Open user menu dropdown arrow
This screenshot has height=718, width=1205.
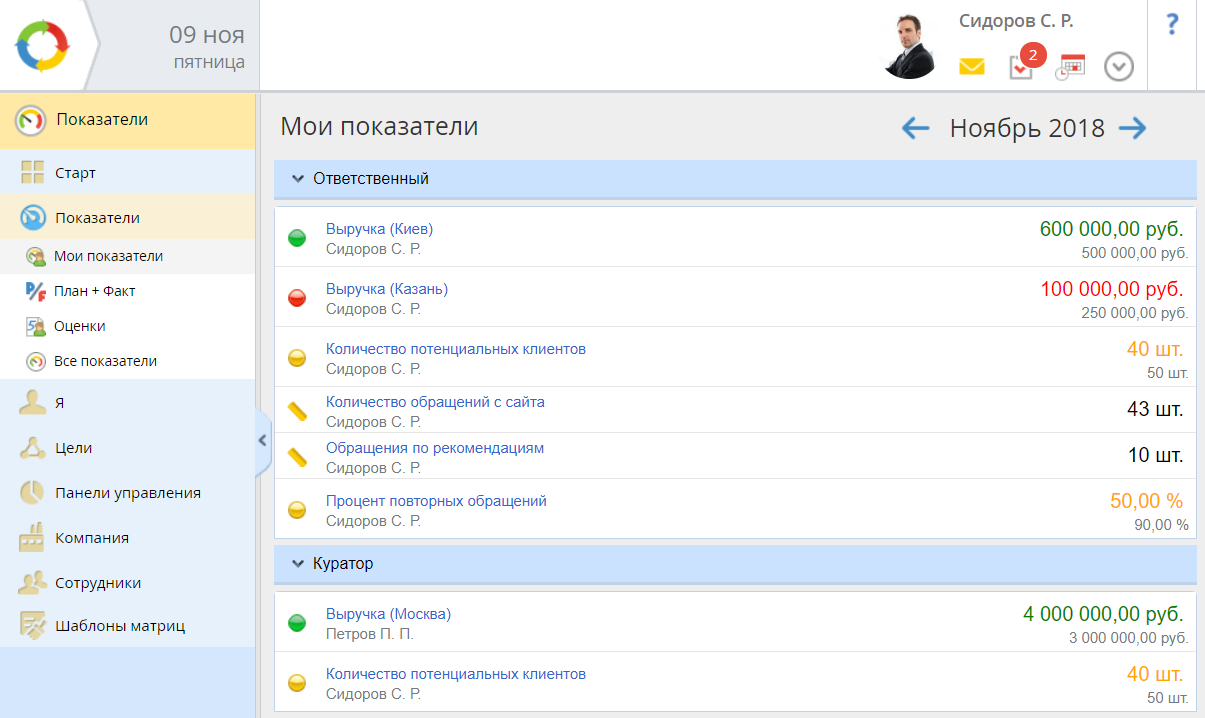(1119, 67)
